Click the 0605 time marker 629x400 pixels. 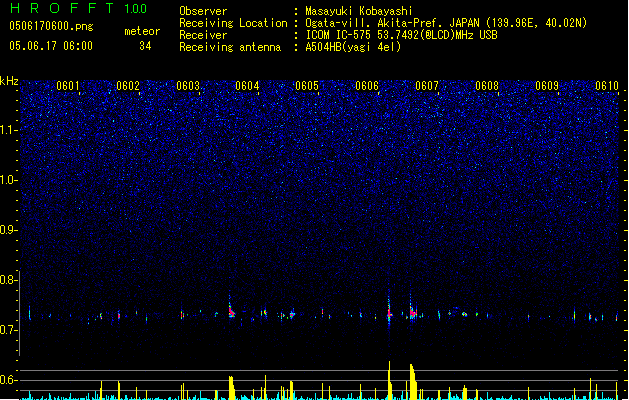(307, 86)
